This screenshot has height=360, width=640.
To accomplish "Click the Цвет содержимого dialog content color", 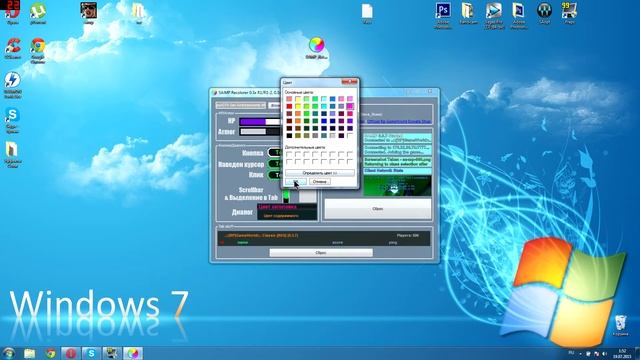I will click(281, 216).
